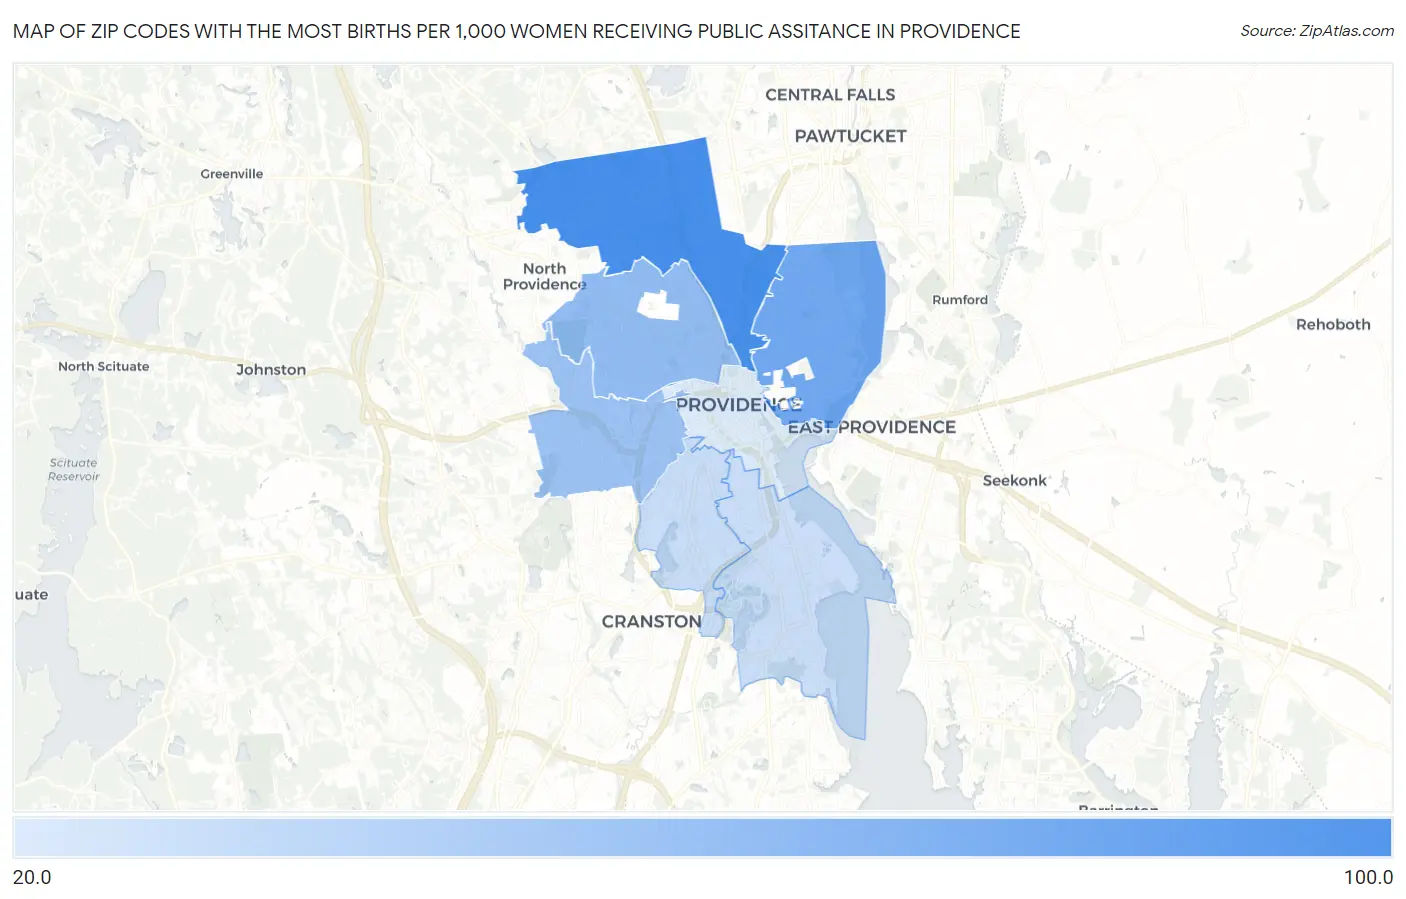Screen dimensions: 1406x899
Task: Click the CRANSTON map label
Action: tap(651, 621)
